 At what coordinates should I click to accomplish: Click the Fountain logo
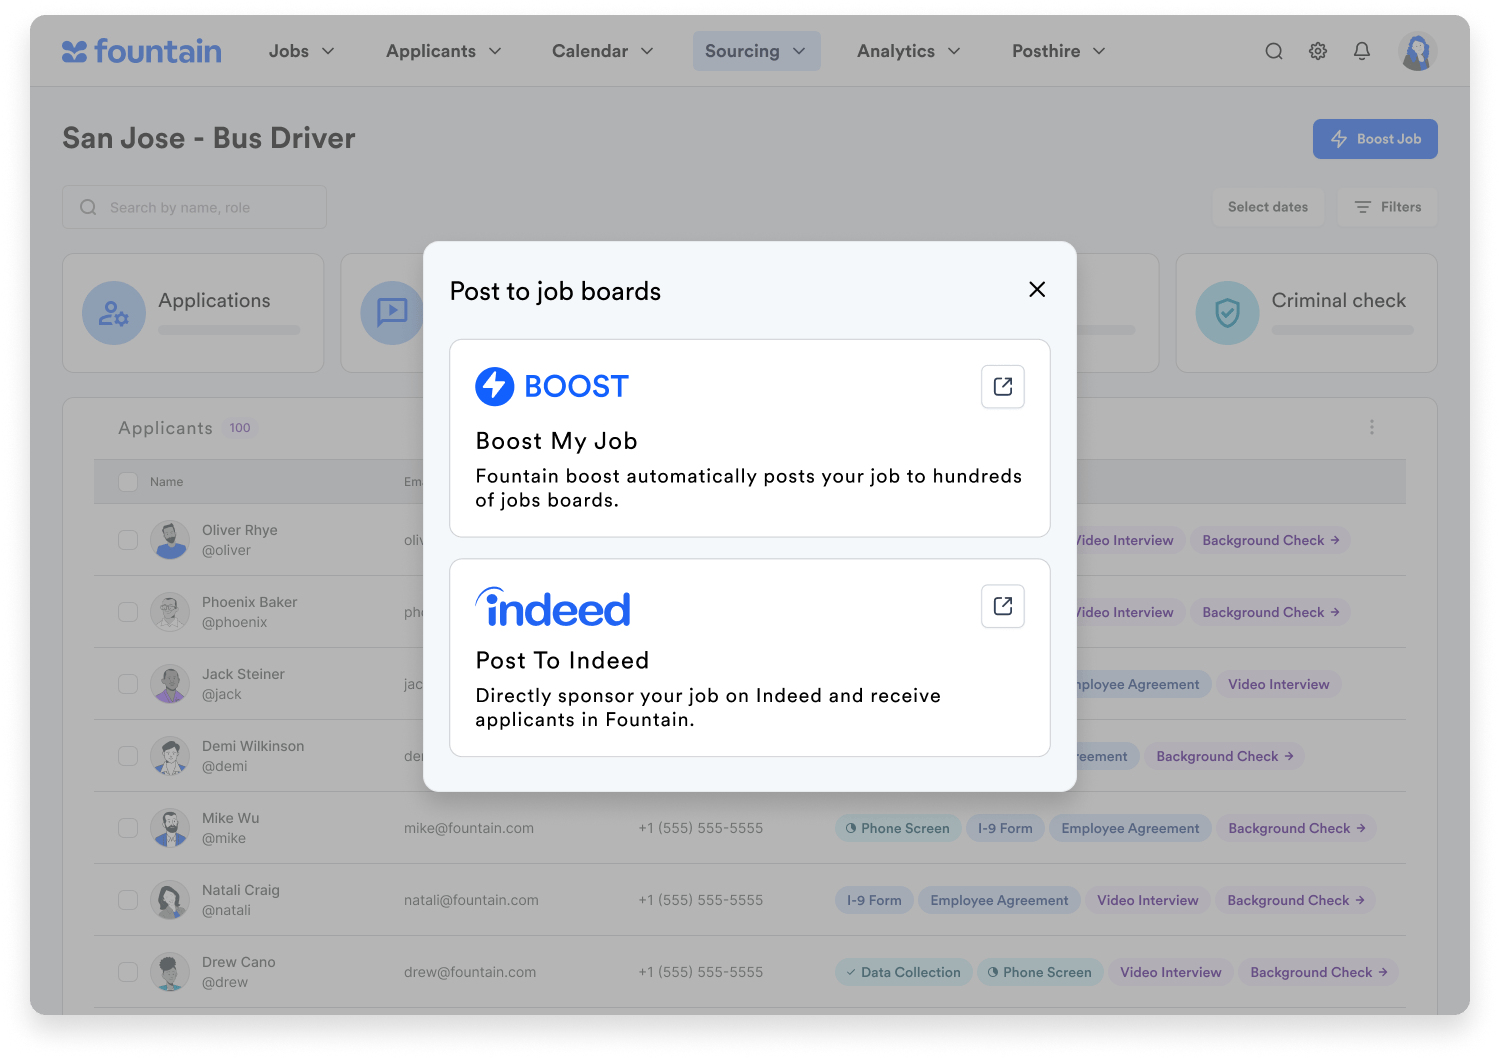coord(142,51)
